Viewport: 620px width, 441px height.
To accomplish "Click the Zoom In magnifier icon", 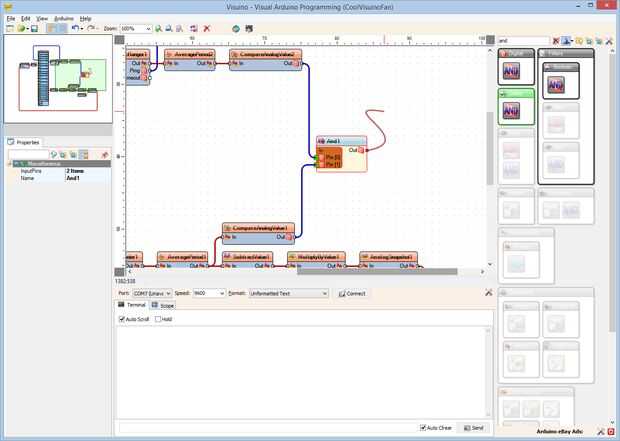I will tap(159, 28).
